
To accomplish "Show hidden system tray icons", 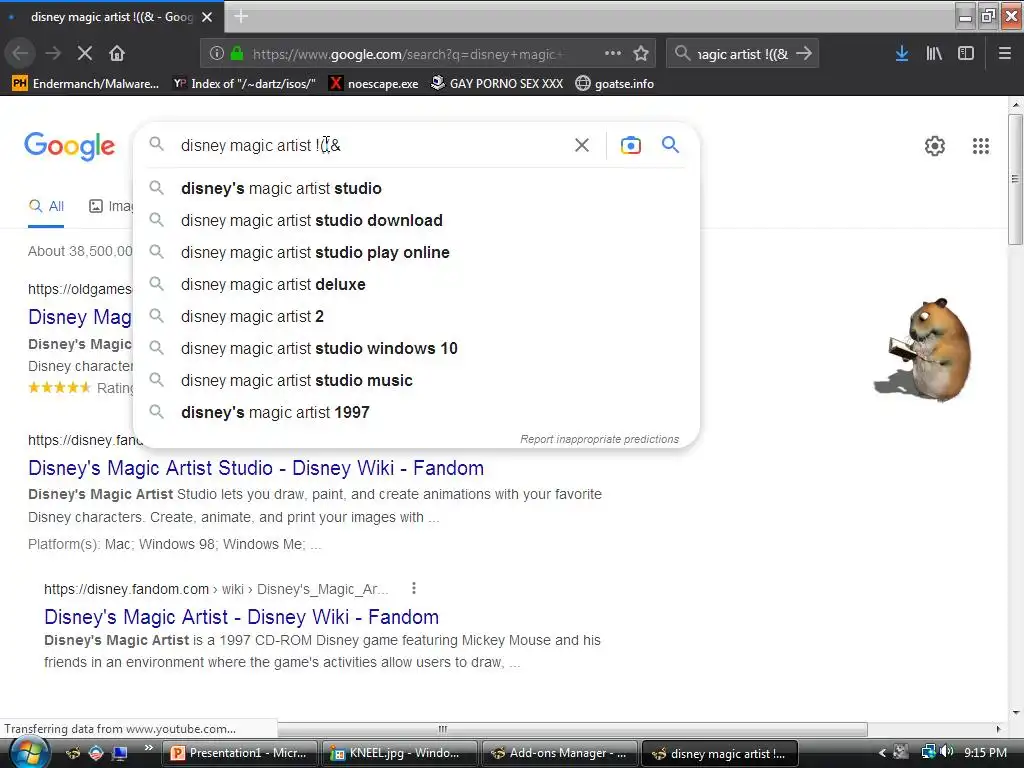I will coord(882,753).
